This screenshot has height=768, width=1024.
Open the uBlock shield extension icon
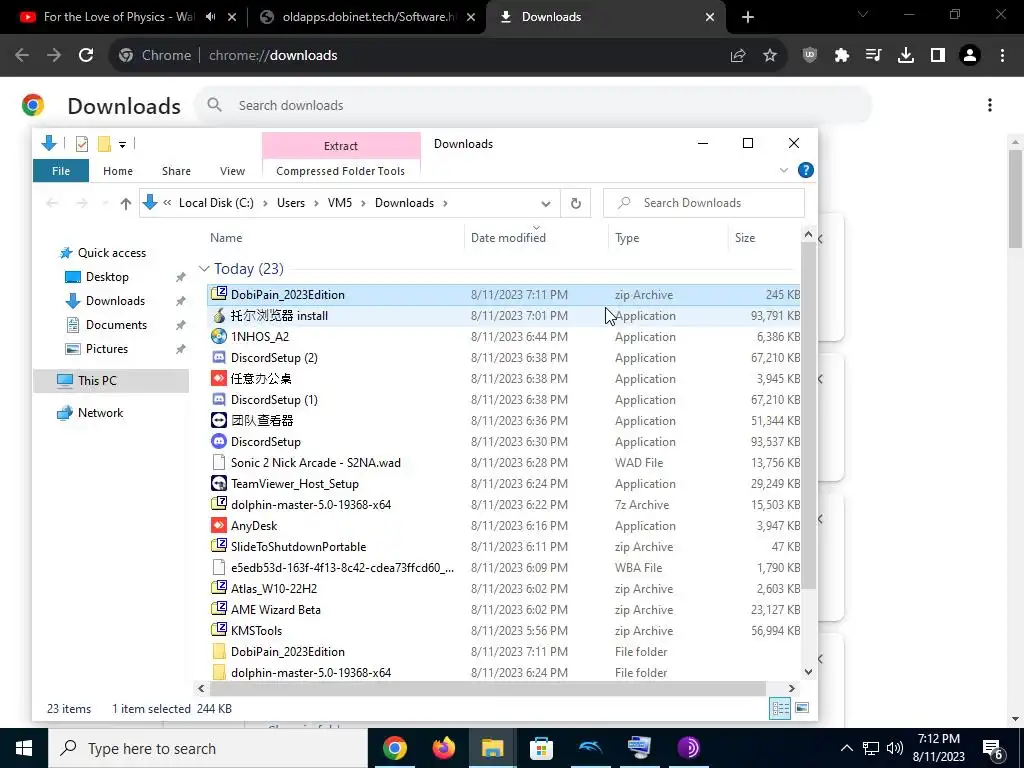(810, 56)
